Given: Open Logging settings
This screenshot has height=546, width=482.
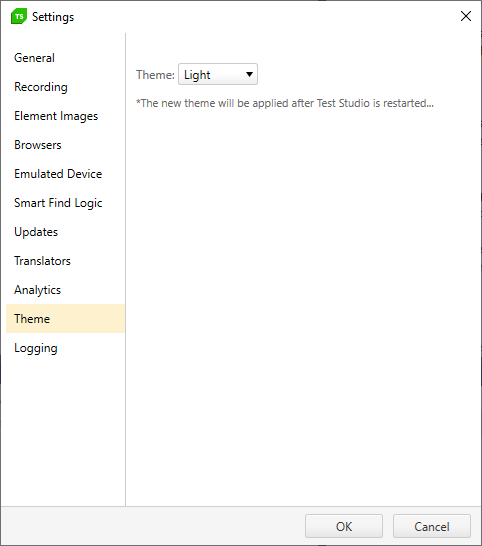Looking at the screenshot, I should [65, 348].
